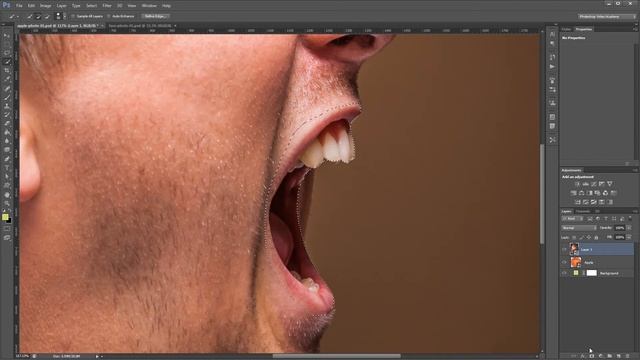640x360 pixels.
Task: Click the horizontal canvas scrollbar
Action: [x=337, y=356]
